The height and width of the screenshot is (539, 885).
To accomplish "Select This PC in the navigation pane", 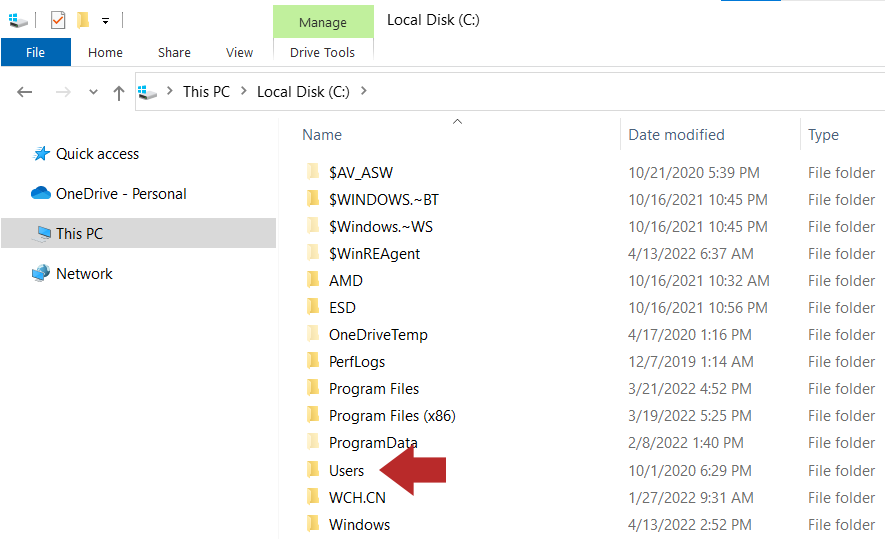I will [x=138, y=233].
